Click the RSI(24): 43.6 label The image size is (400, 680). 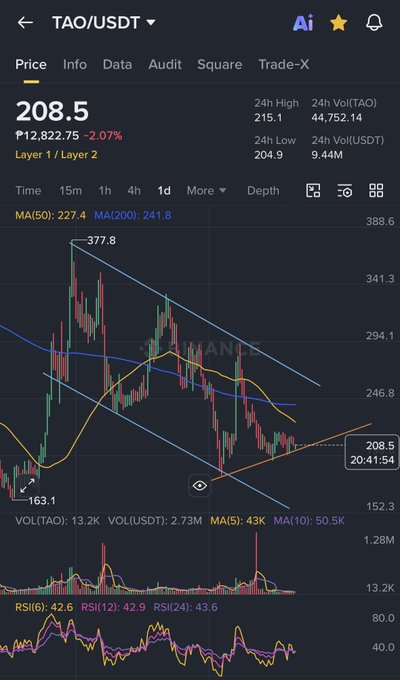[x=185, y=607]
